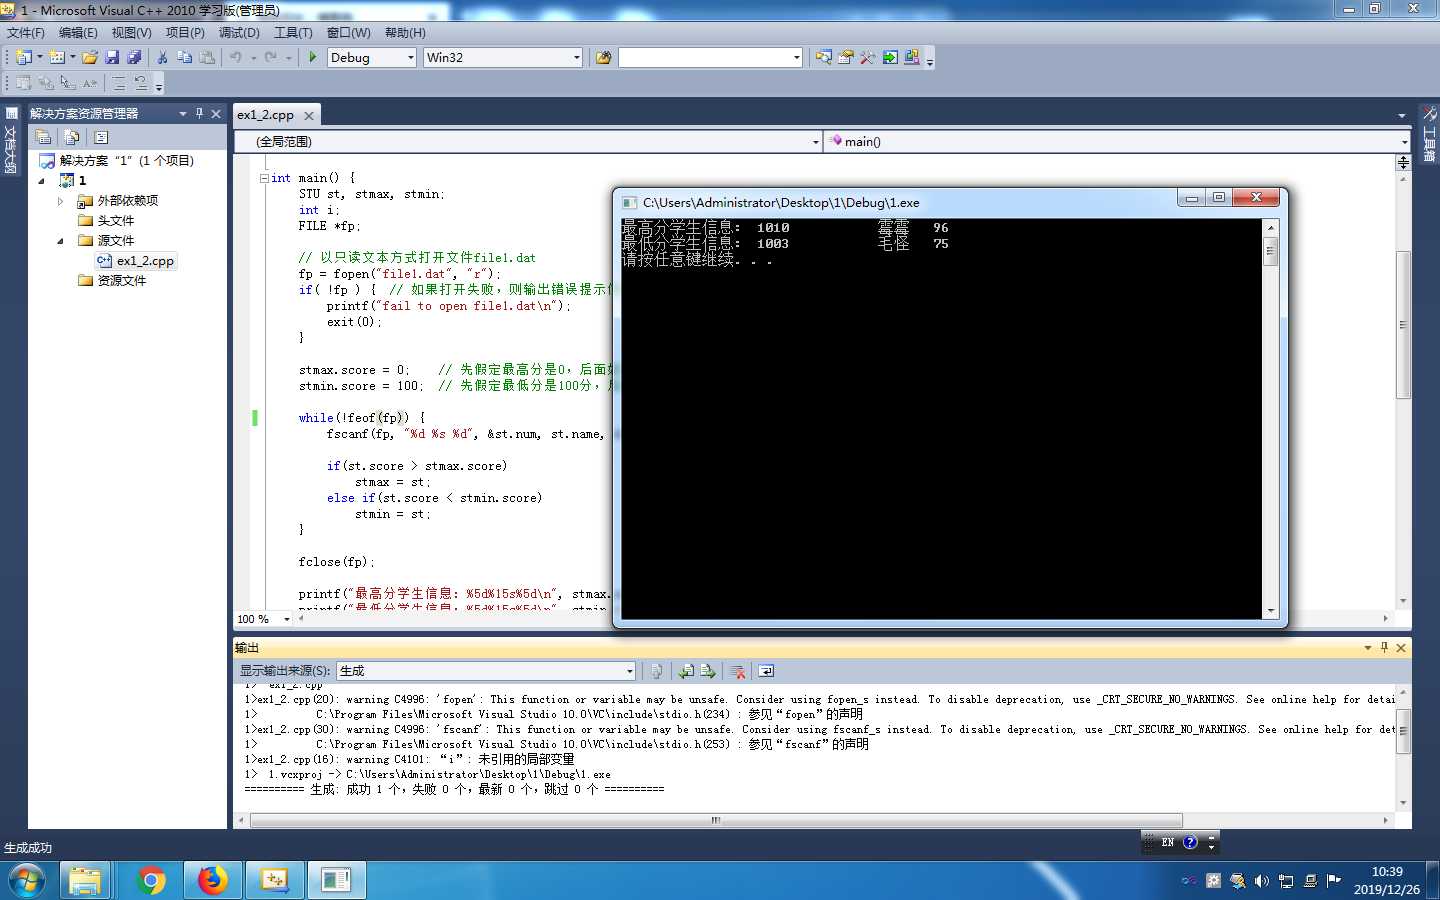Click Show All Files icon in Solution Explorer
The height and width of the screenshot is (900, 1440).
pyautogui.click(x=71, y=137)
